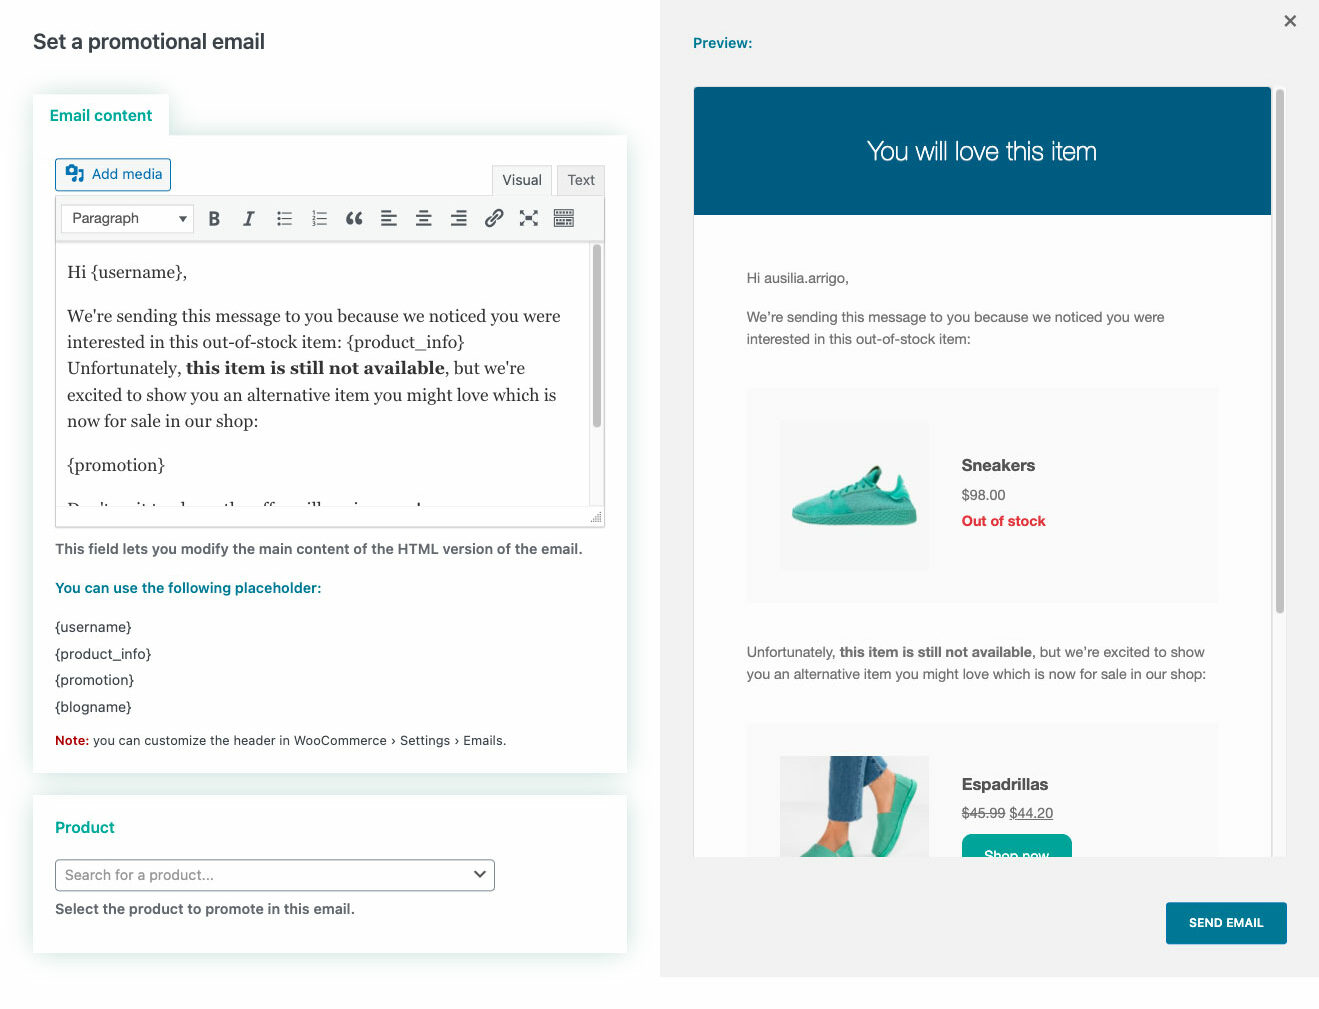This screenshot has width=1319, height=1009.
Task: Align text left in the editor
Action: (x=389, y=219)
